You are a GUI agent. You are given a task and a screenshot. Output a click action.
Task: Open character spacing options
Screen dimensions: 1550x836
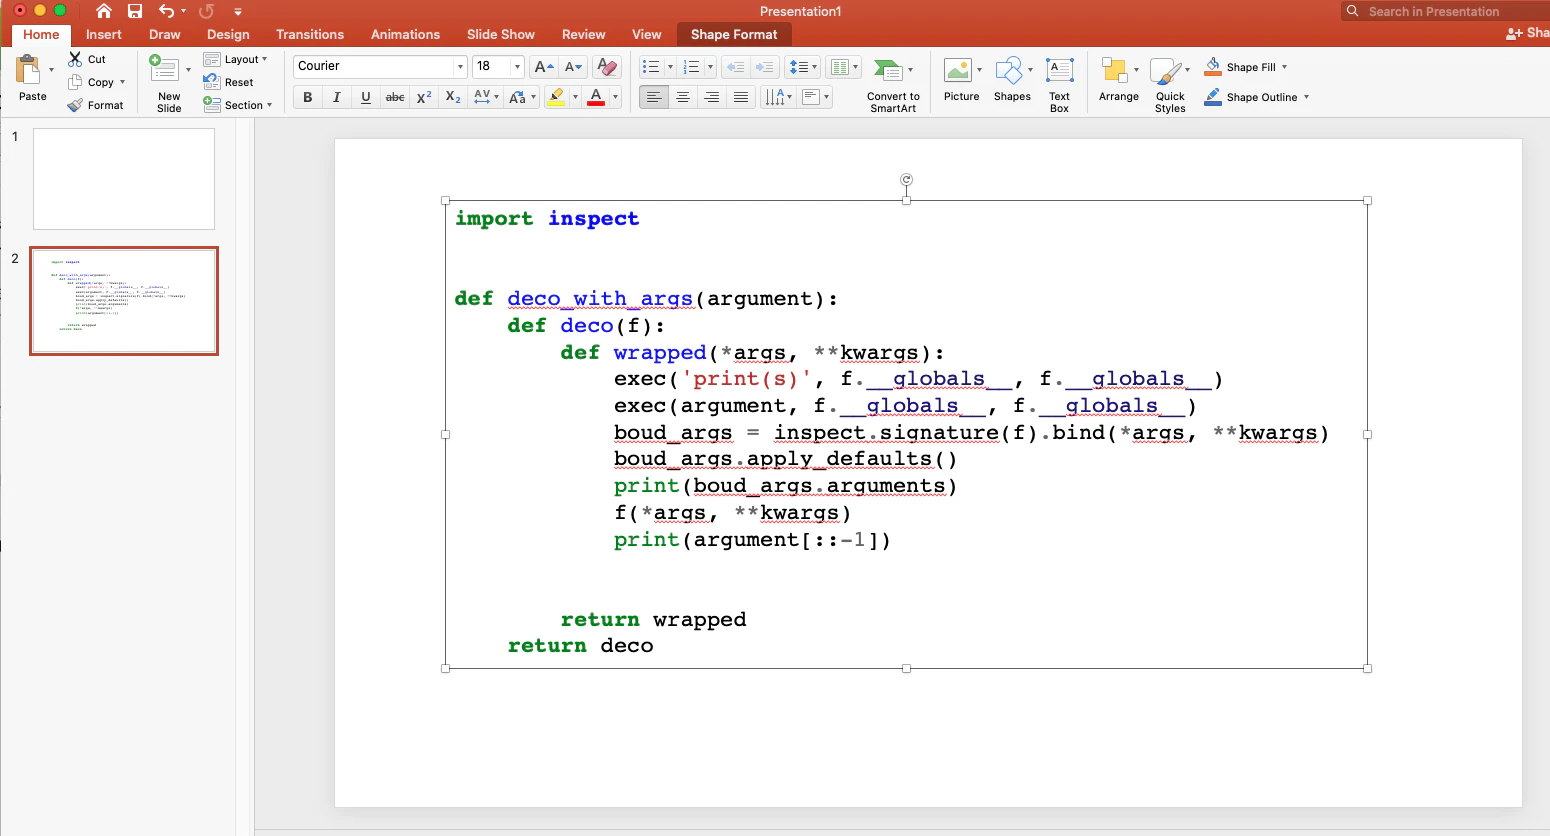[487, 97]
